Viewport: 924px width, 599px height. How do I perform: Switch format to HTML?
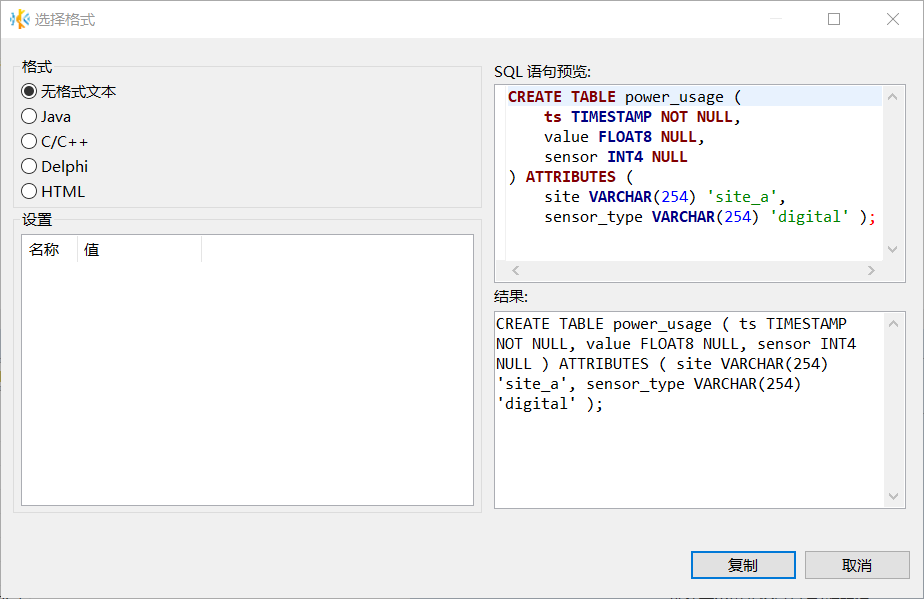29,191
